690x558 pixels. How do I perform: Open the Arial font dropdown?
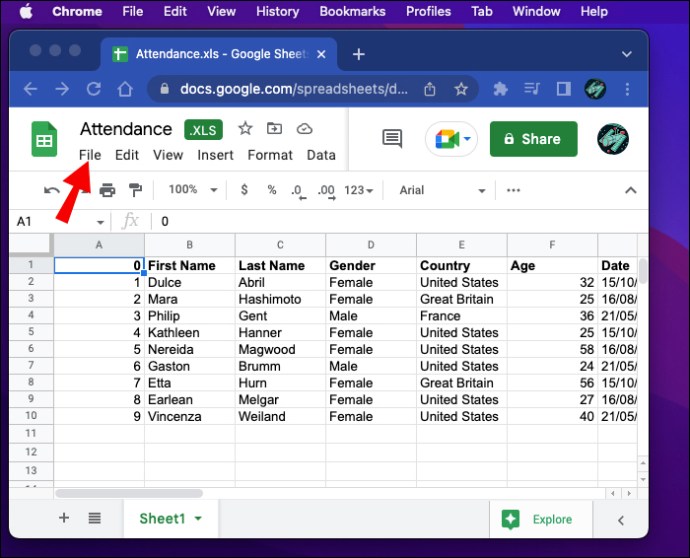442,190
